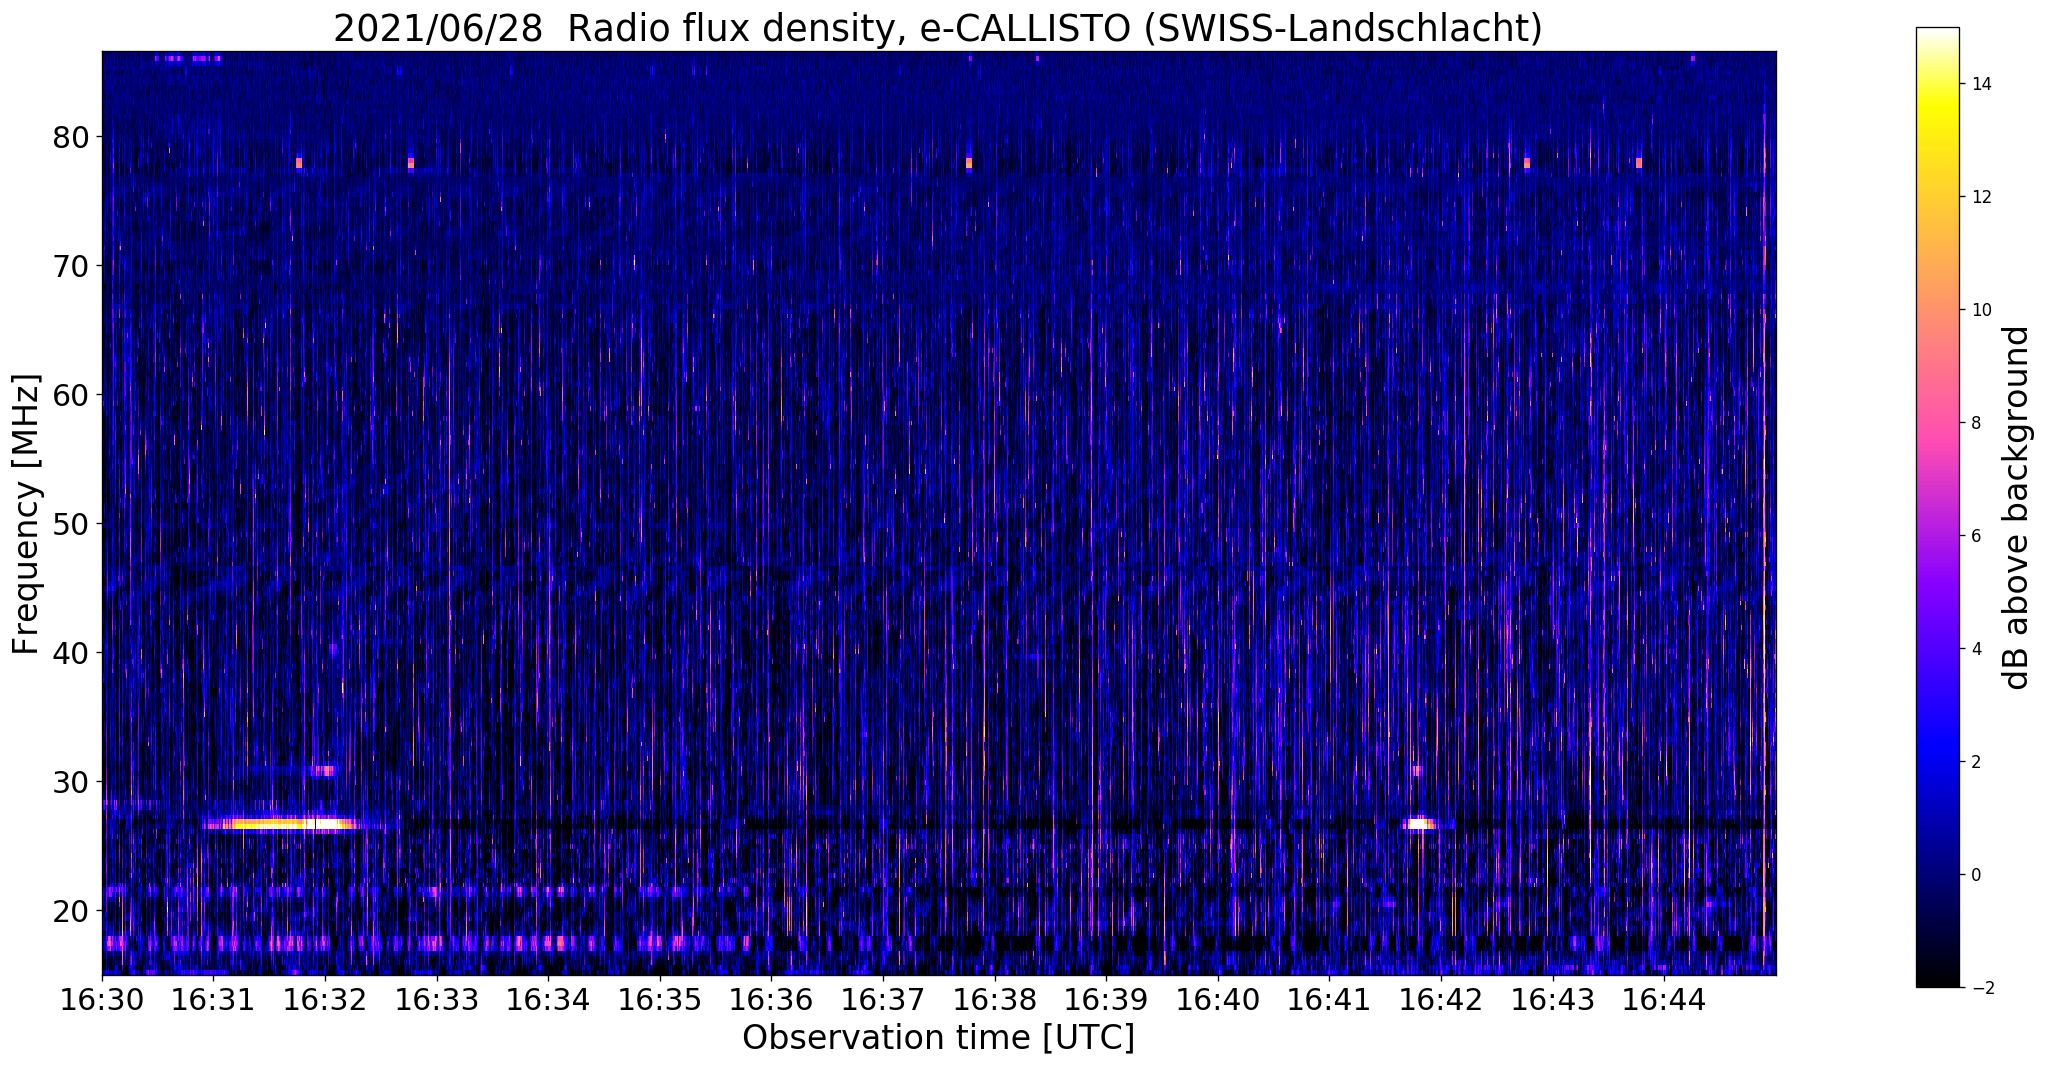Viewport: 2047px width, 1067px height.
Task: Click the 70 MHz frequency tick label
Action: 70,266
